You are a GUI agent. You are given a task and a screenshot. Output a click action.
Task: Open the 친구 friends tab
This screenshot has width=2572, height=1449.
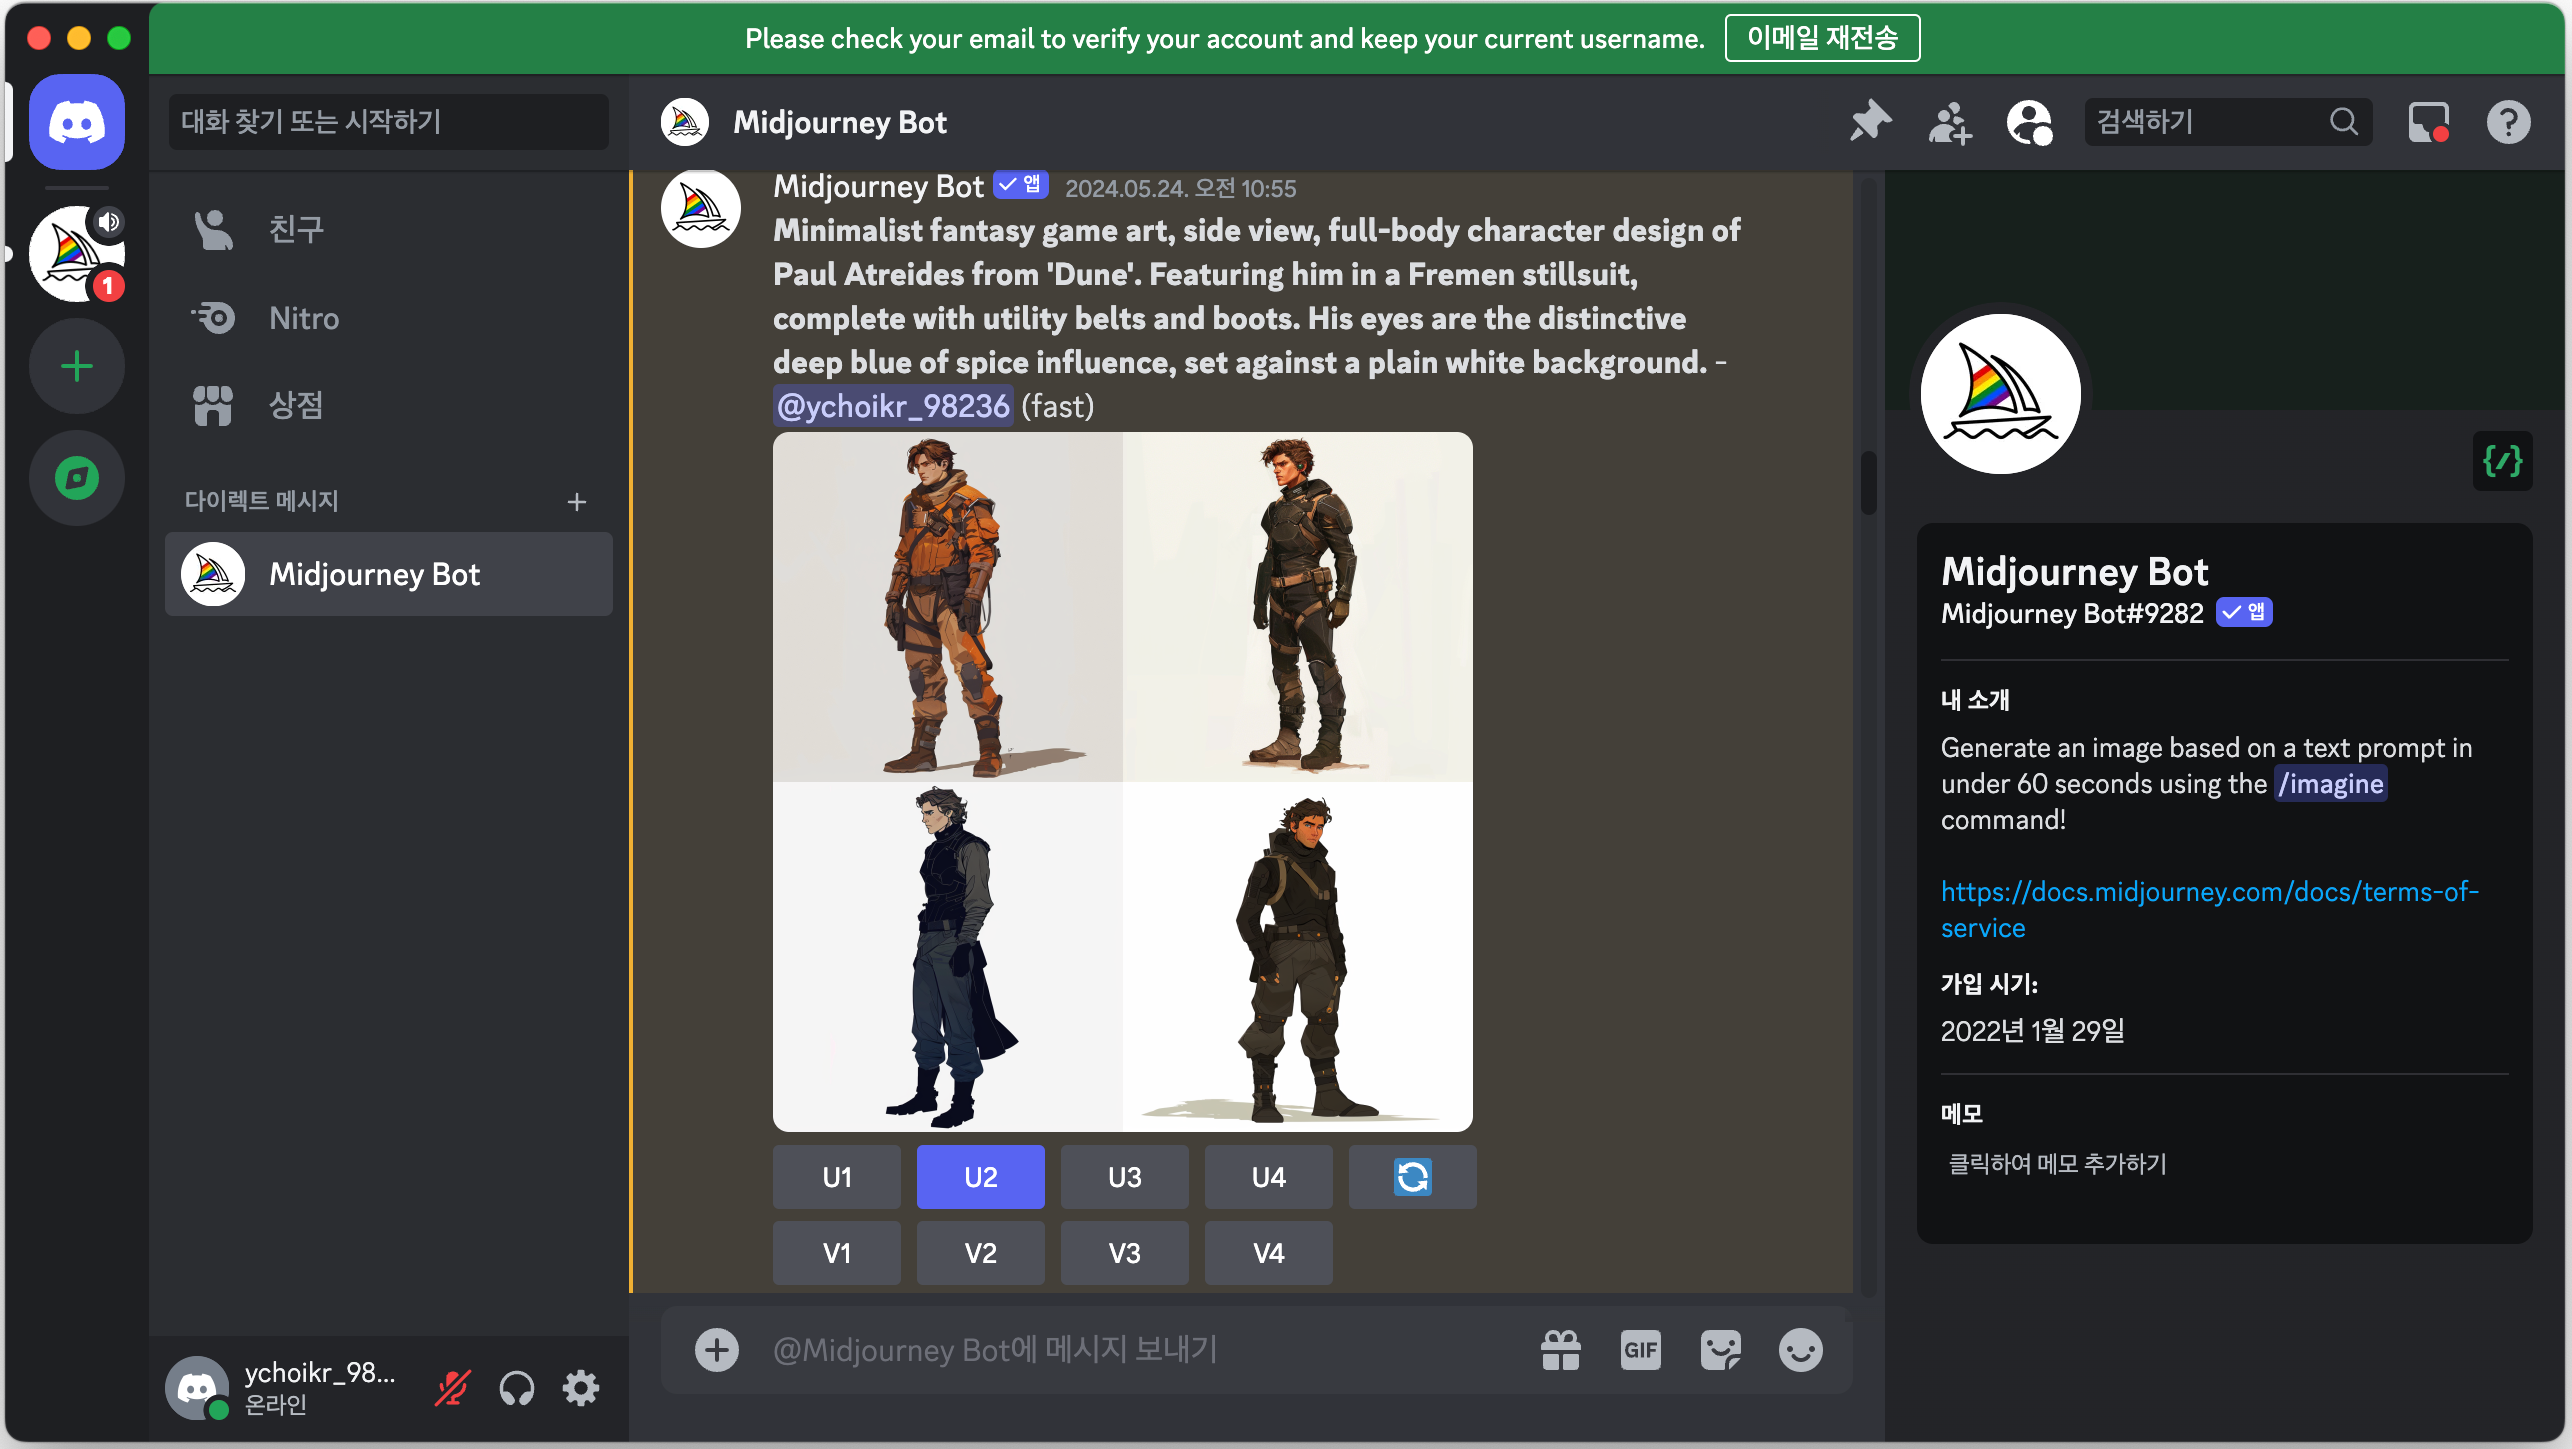(x=296, y=230)
